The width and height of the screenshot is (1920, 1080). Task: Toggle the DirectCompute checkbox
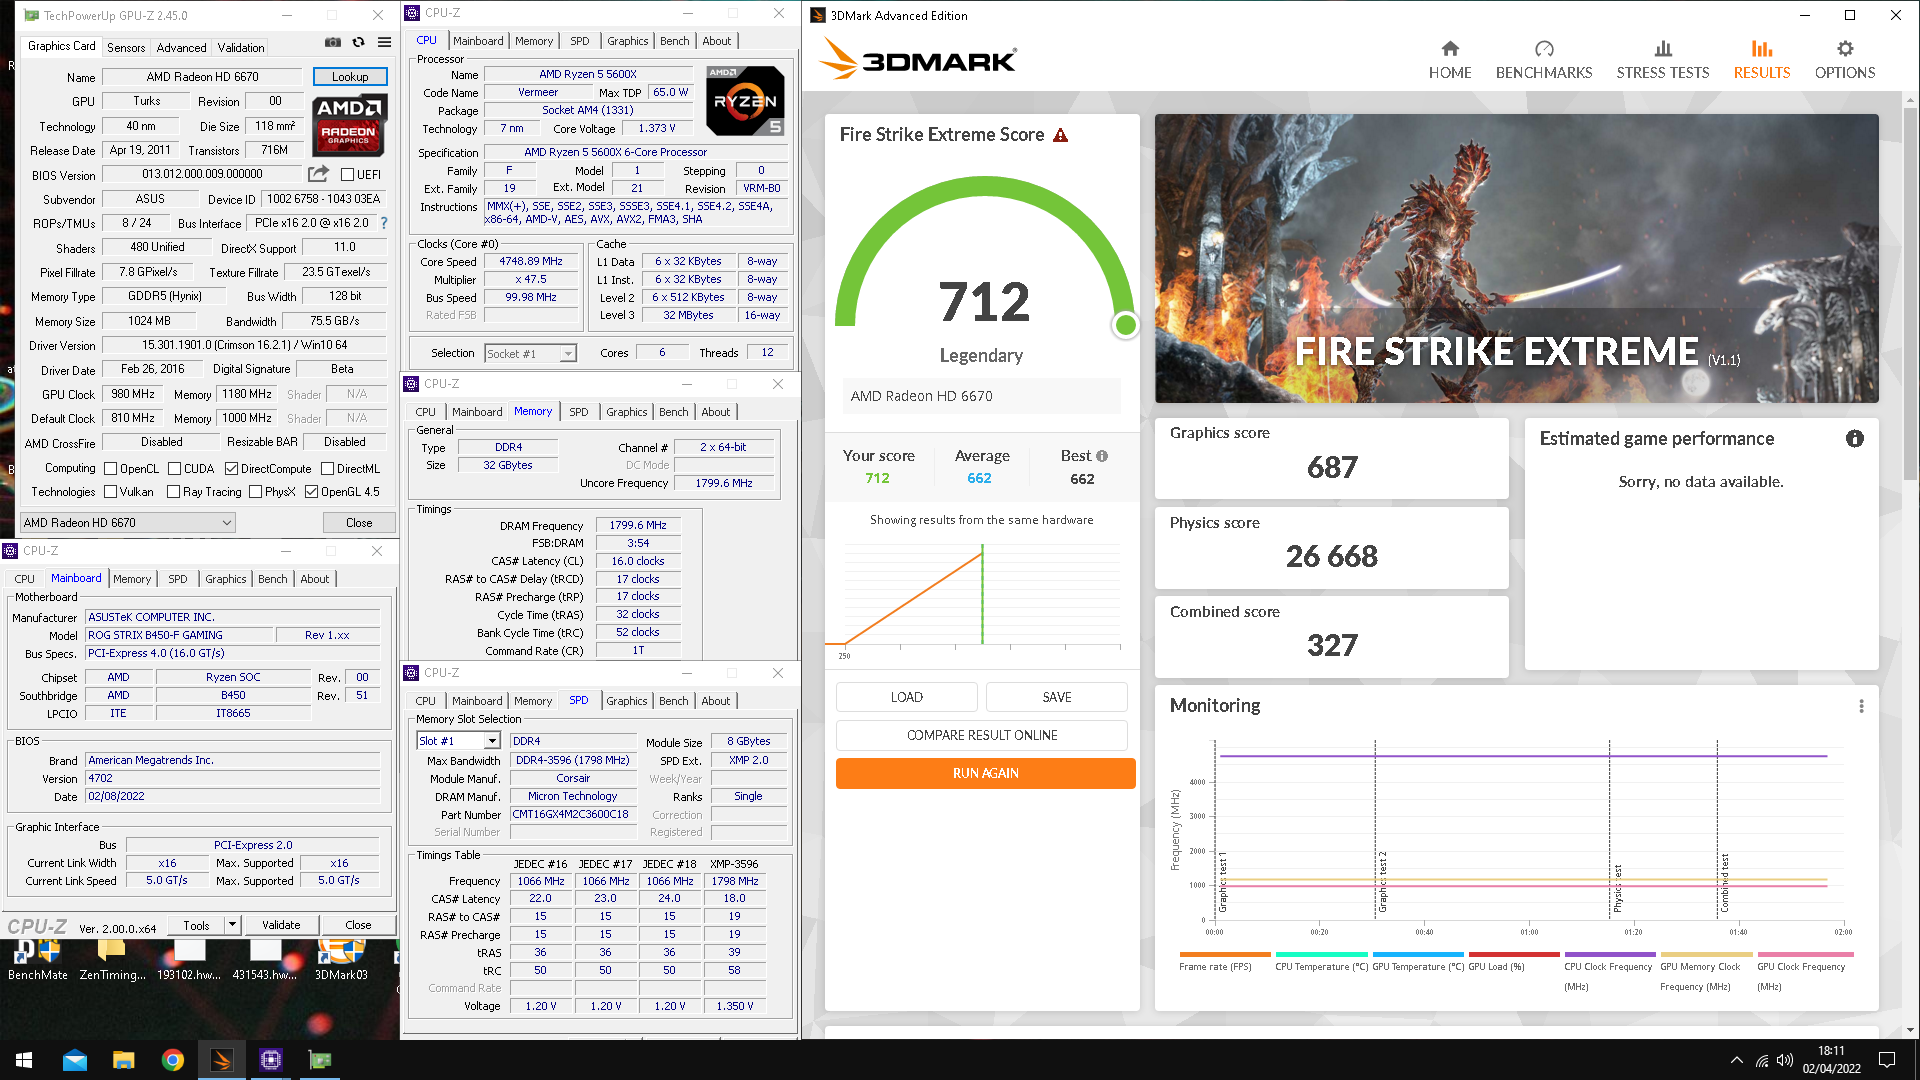(231, 469)
